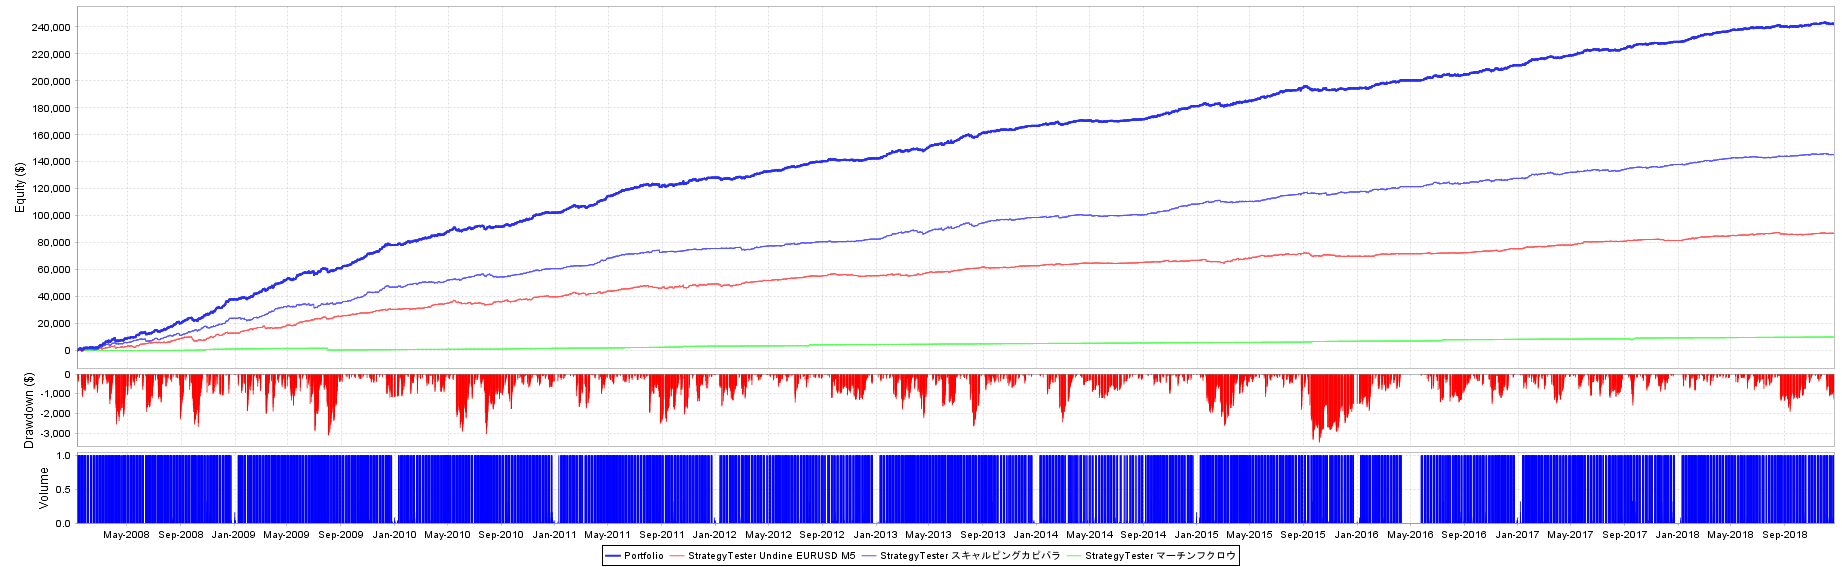1842x567 pixels.
Task: Click the May-2017 date label
Action: coord(1570,534)
